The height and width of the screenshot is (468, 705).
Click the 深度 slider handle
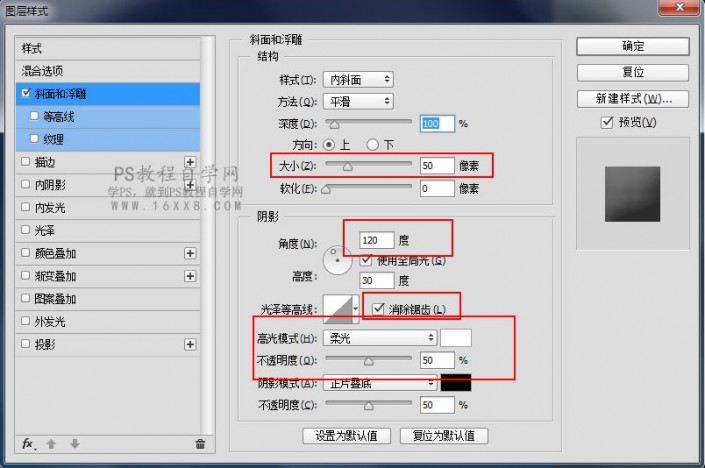[335, 125]
